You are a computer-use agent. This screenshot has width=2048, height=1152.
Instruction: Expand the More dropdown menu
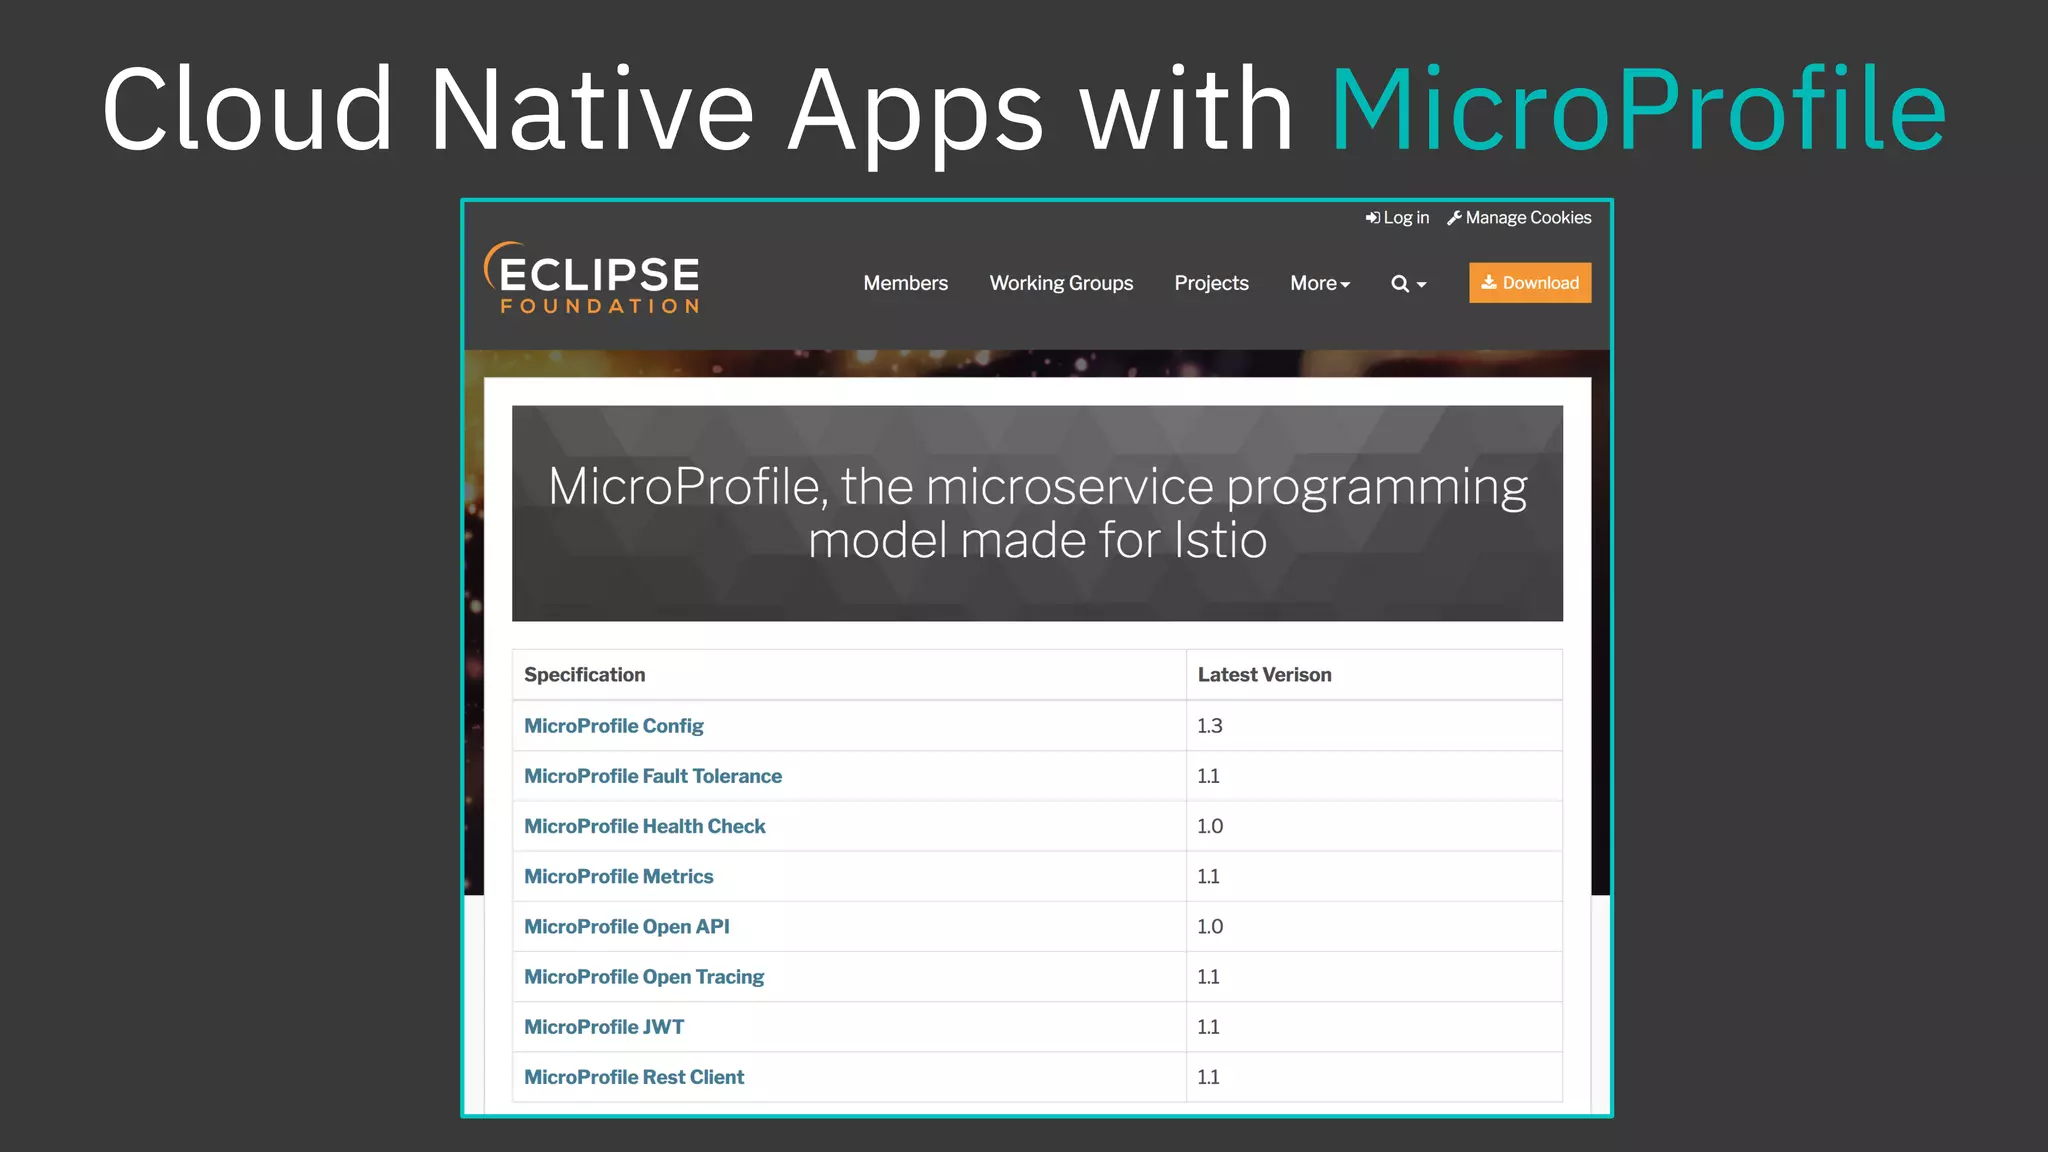(x=1319, y=283)
